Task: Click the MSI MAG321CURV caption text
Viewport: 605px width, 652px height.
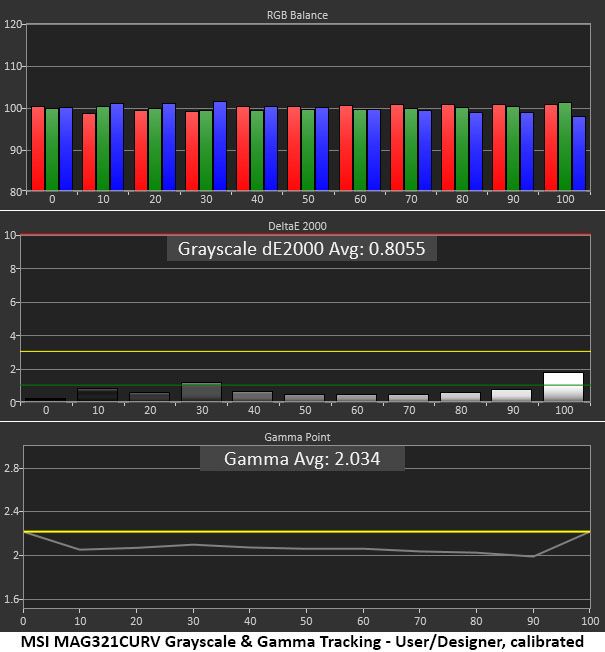Action: coord(302,642)
